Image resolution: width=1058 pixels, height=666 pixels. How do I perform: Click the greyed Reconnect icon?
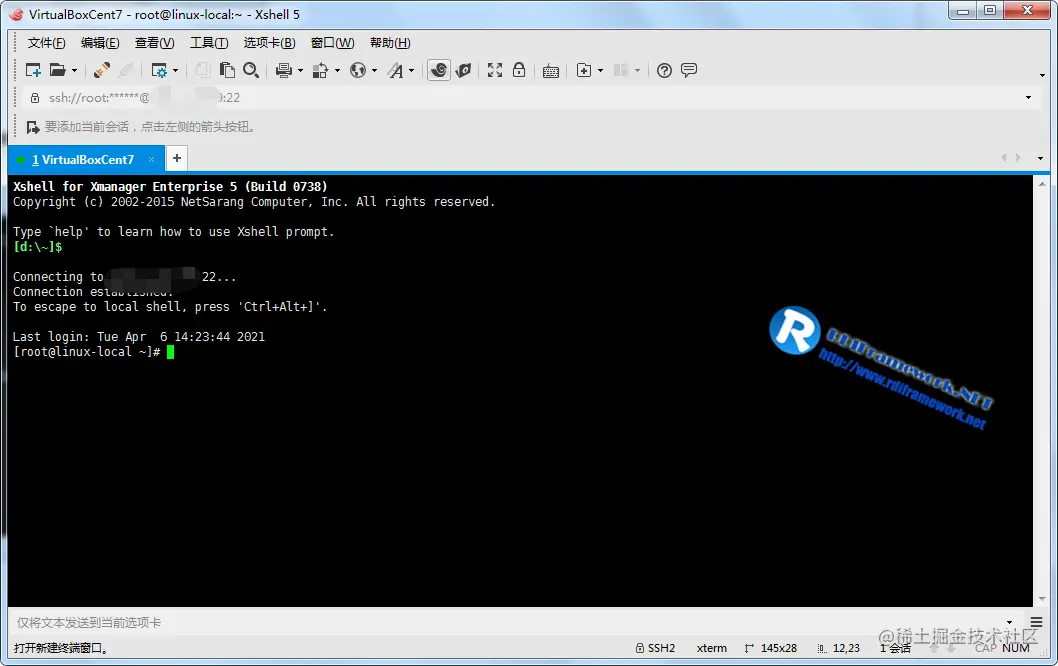point(126,70)
